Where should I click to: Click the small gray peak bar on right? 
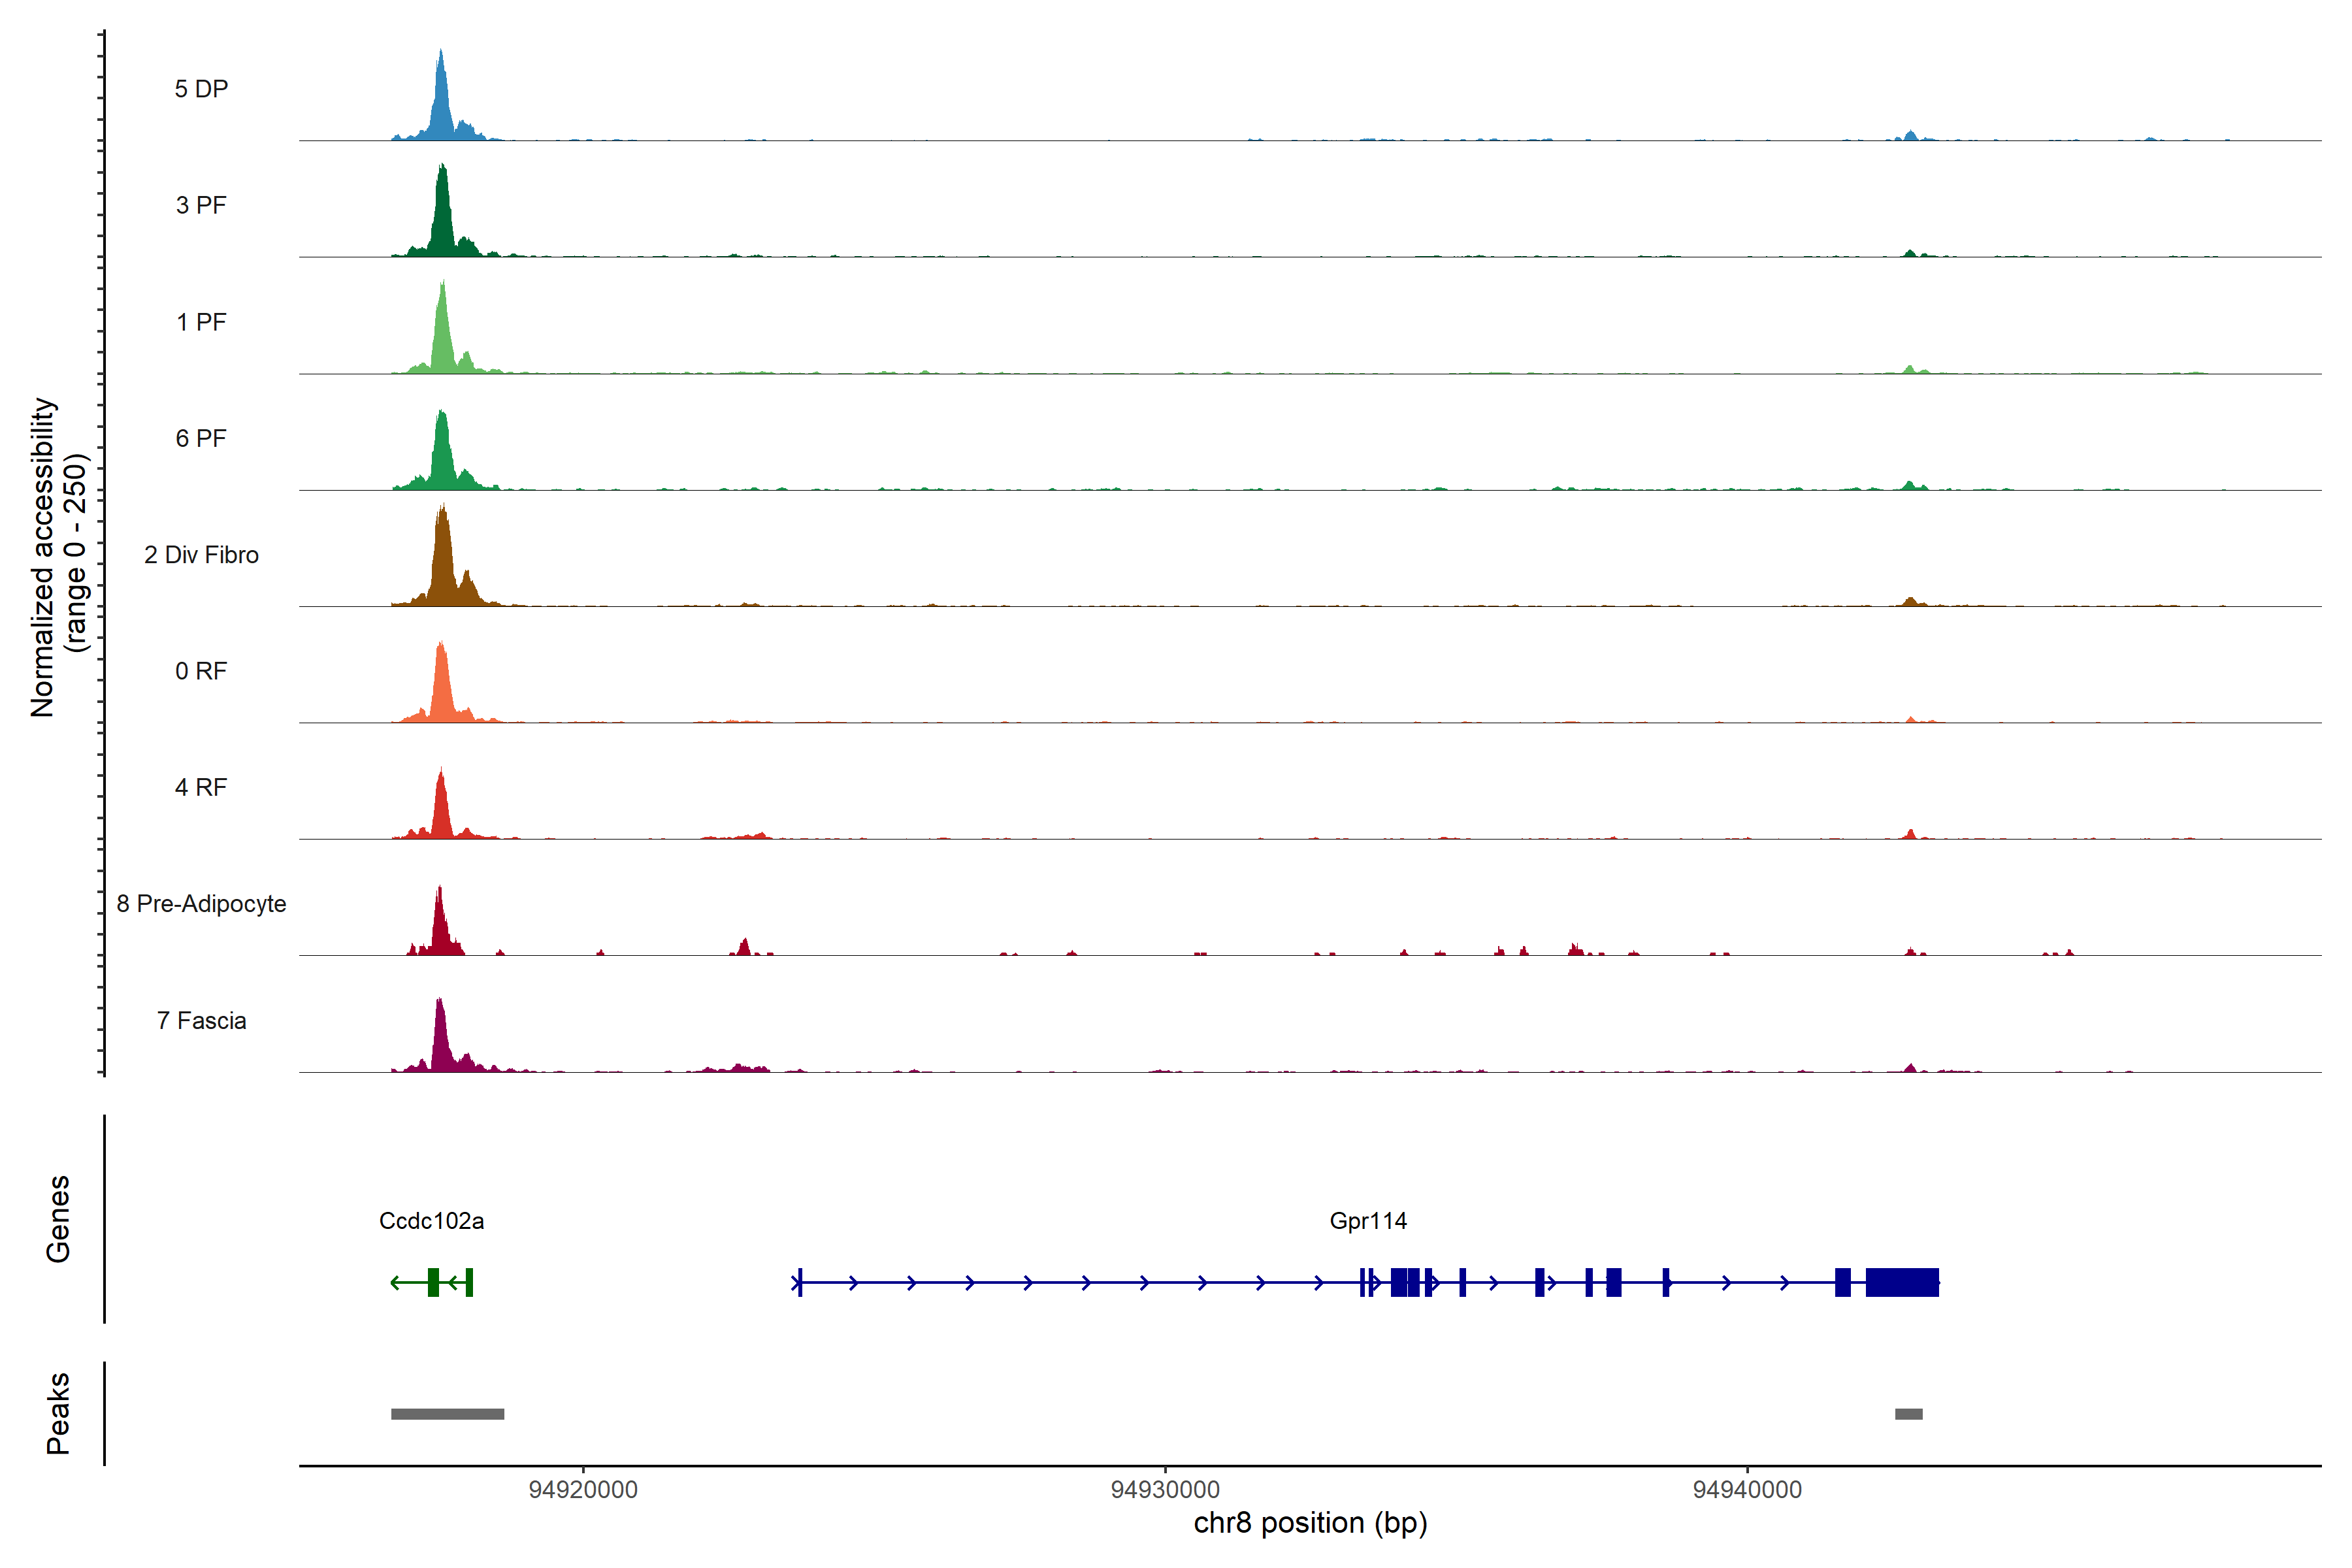[1908, 1414]
